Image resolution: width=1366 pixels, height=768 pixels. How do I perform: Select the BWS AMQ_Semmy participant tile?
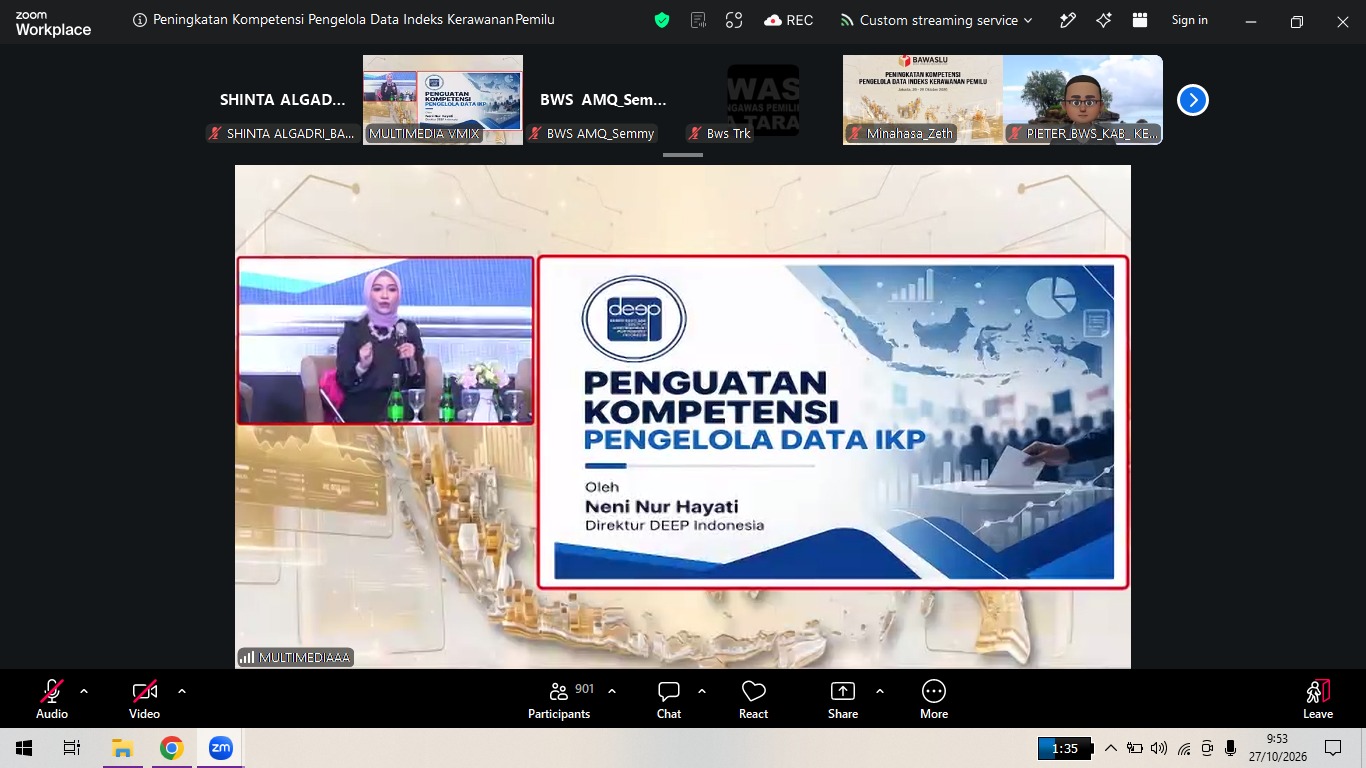tap(603, 100)
